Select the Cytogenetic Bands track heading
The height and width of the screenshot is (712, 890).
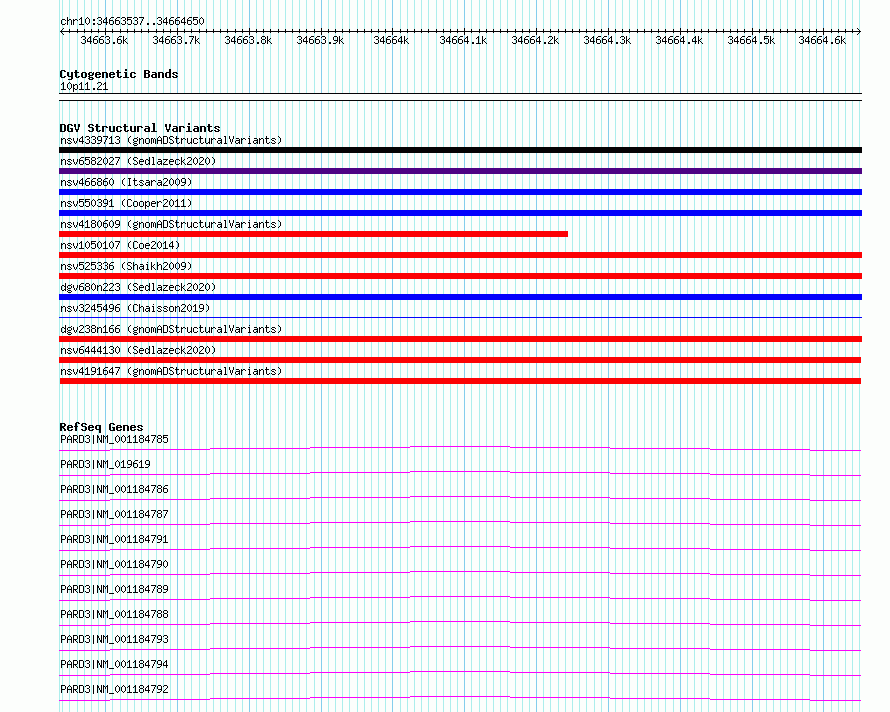point(119,74)
